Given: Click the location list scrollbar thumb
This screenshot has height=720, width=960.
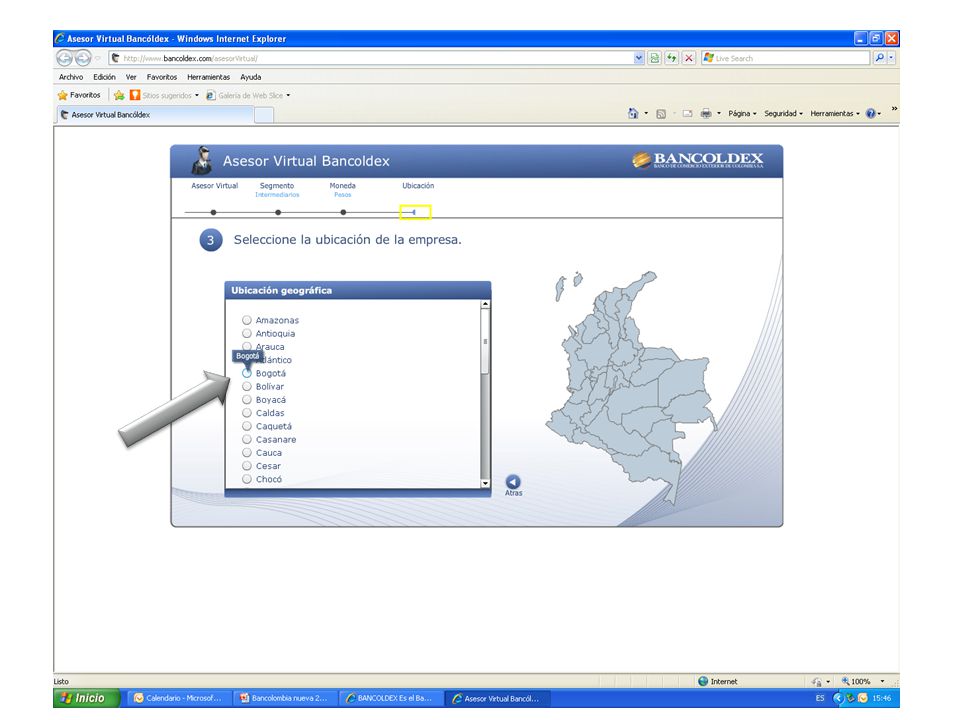Looking at the screenshot, I should [x=486, y=342].
